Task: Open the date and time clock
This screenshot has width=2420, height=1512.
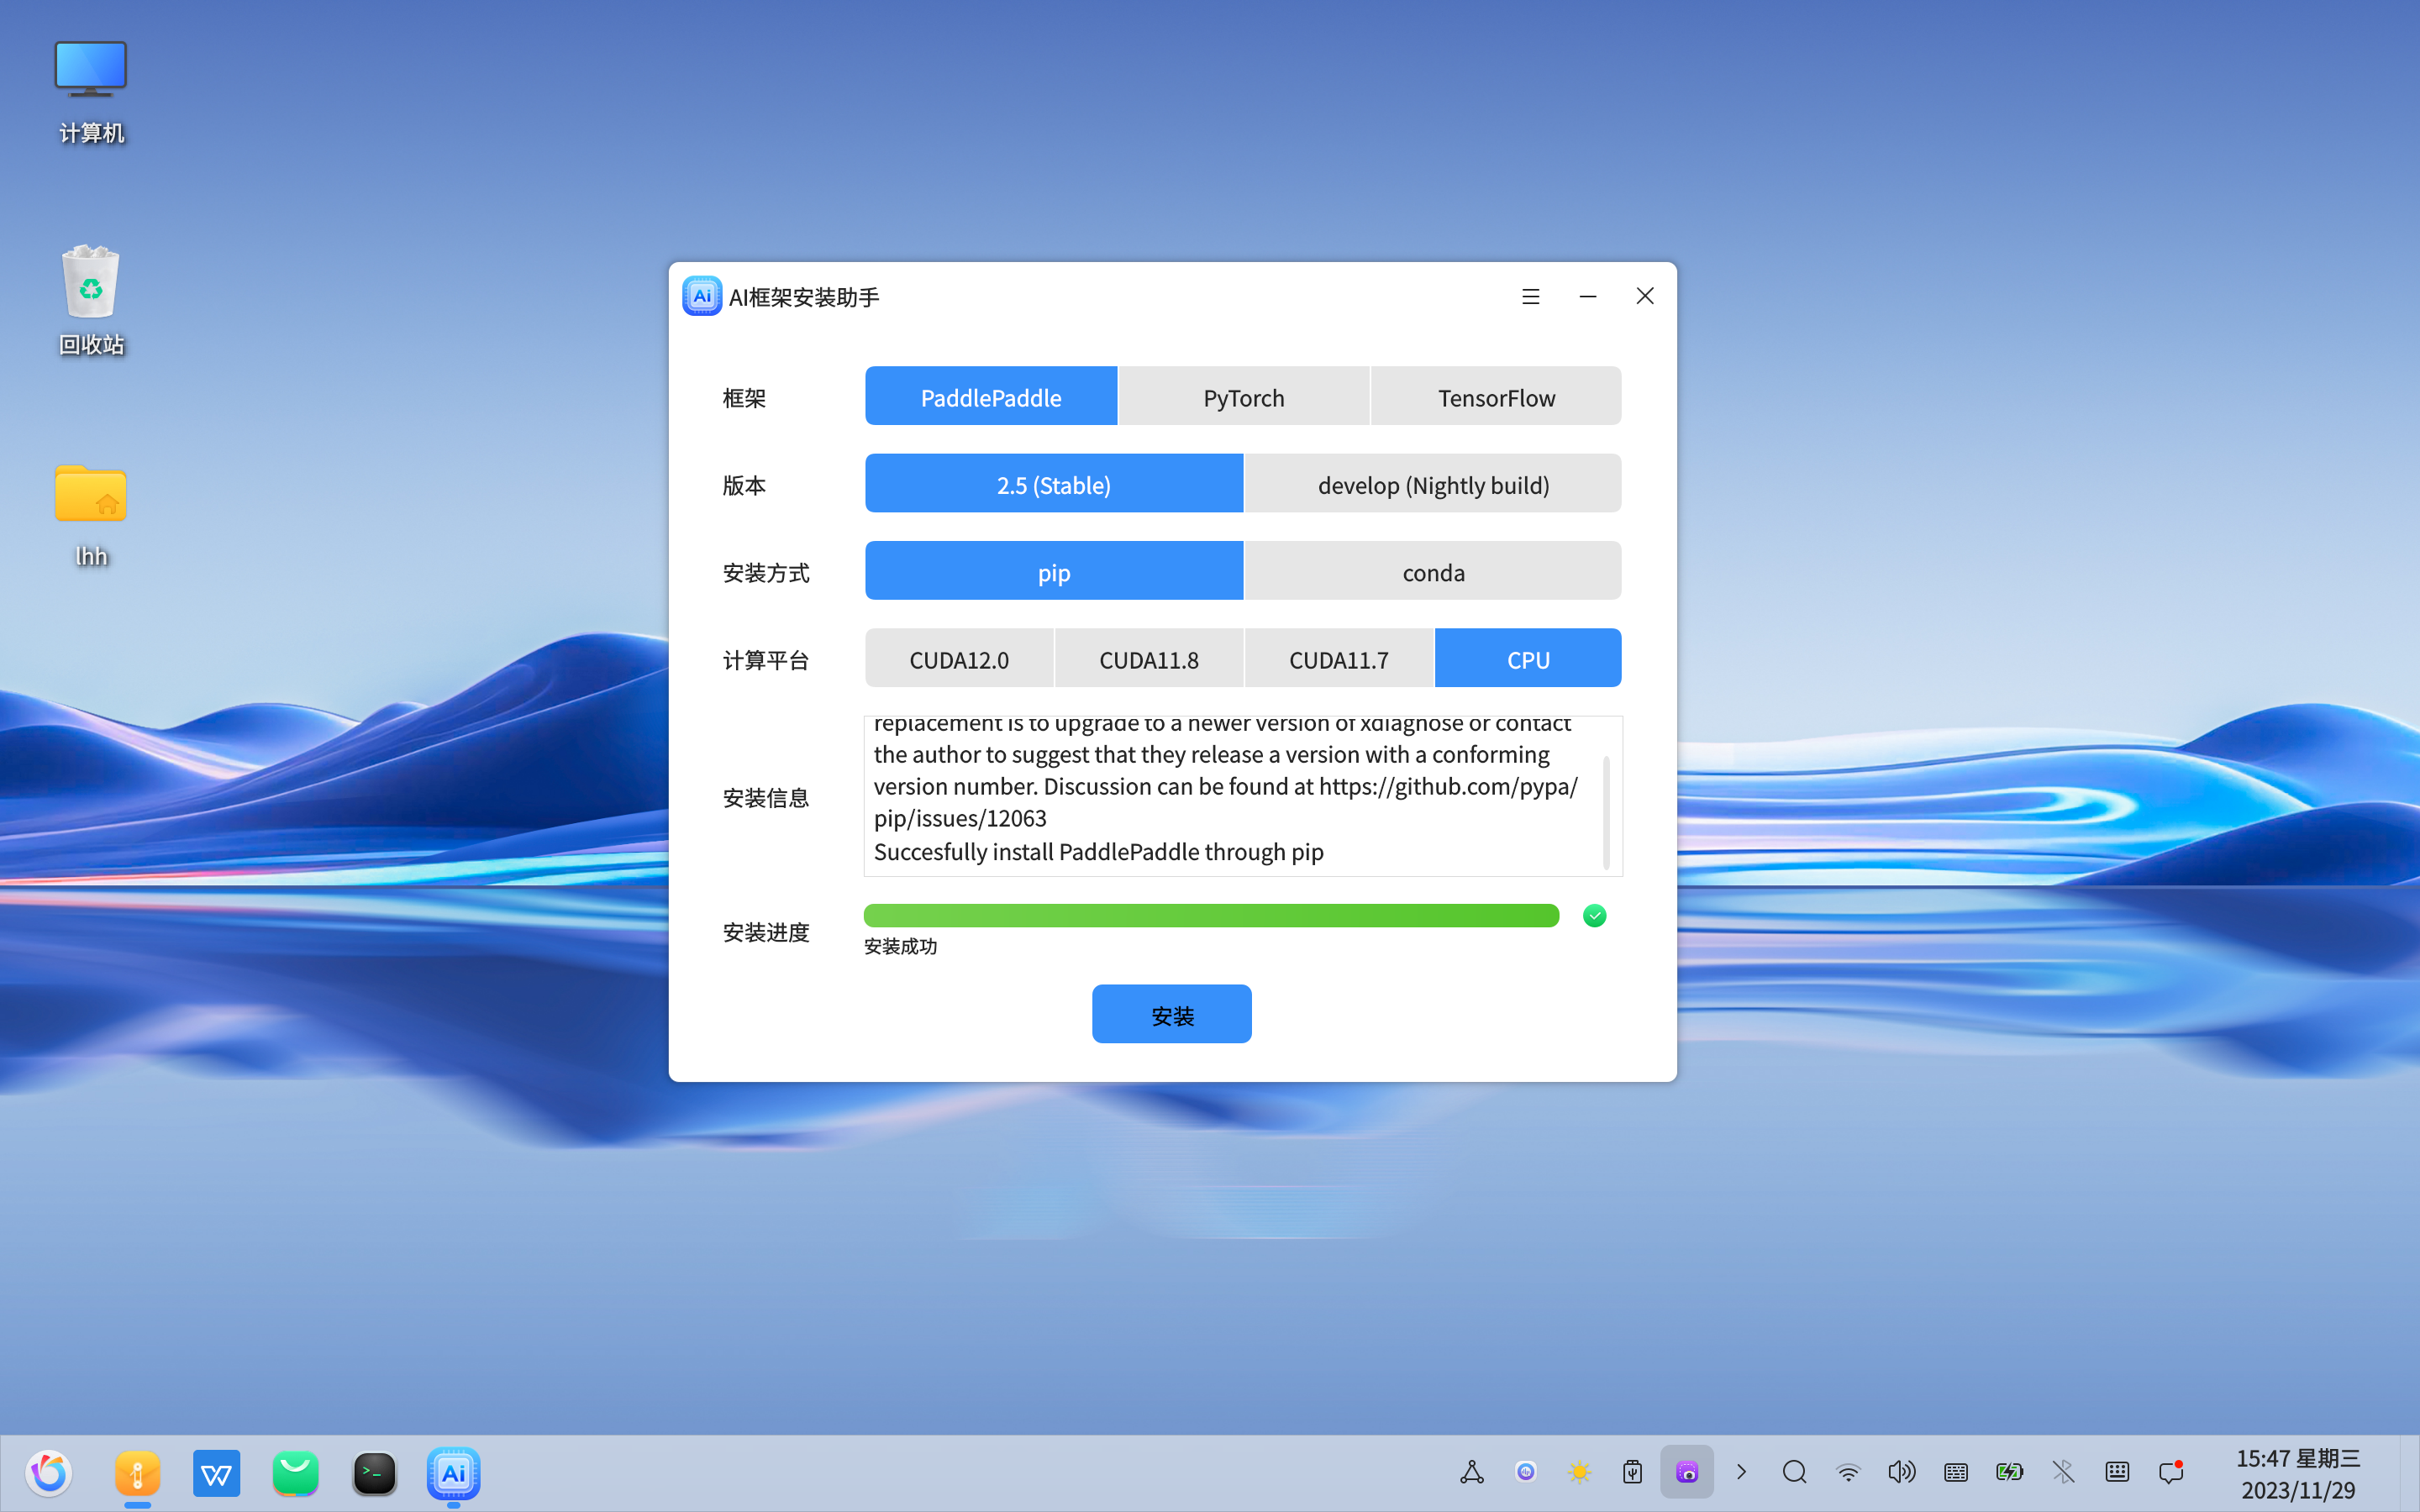Action: point(2297,1473)
